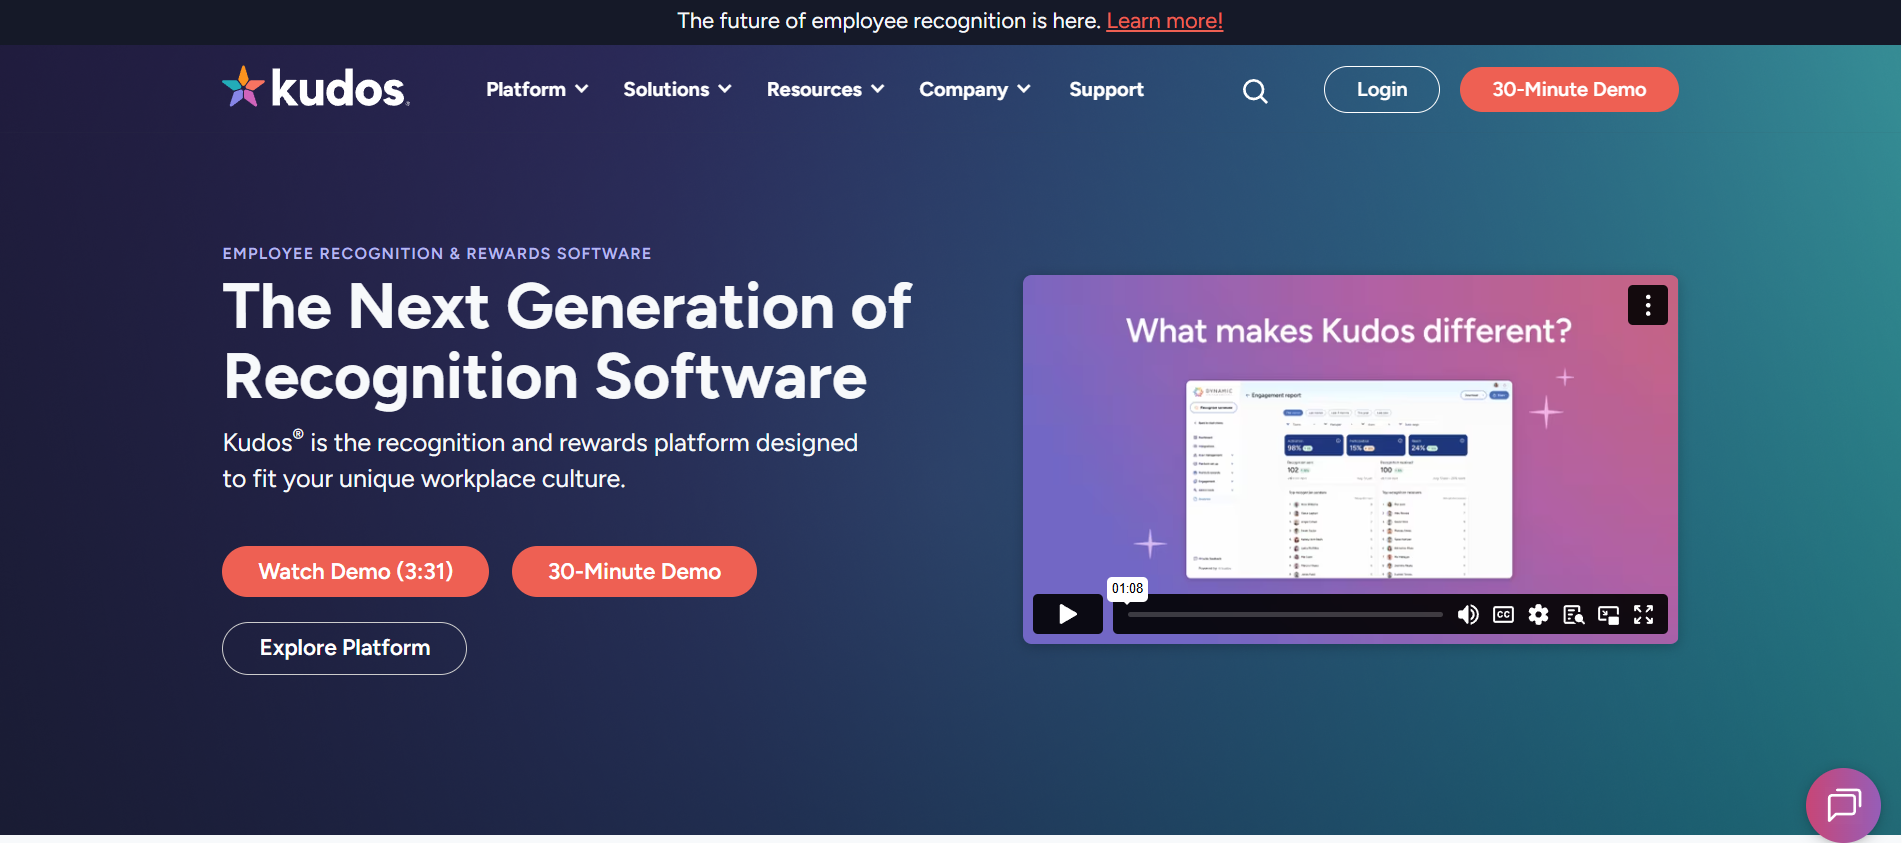Toggle closed captions on video
This screenshot has height=843, width=1902.
(x=1503, y=615)
